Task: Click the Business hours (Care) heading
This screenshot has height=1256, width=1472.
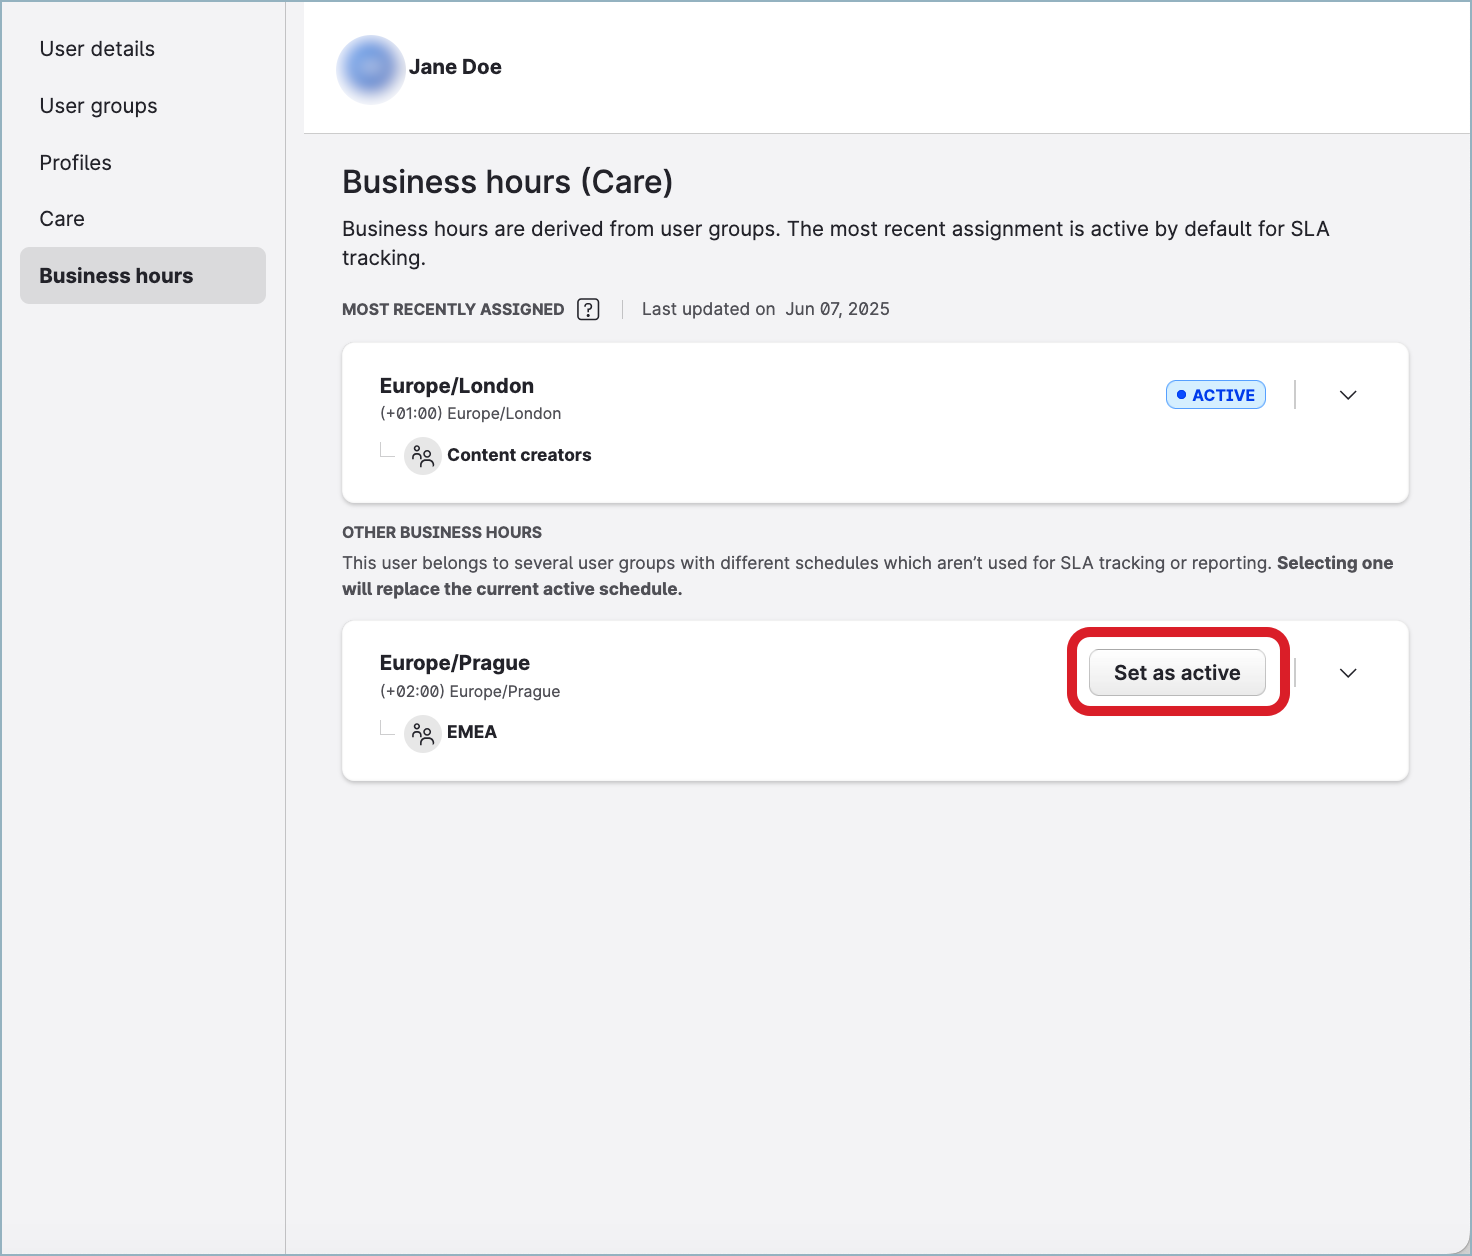Action: coord(507,182)
